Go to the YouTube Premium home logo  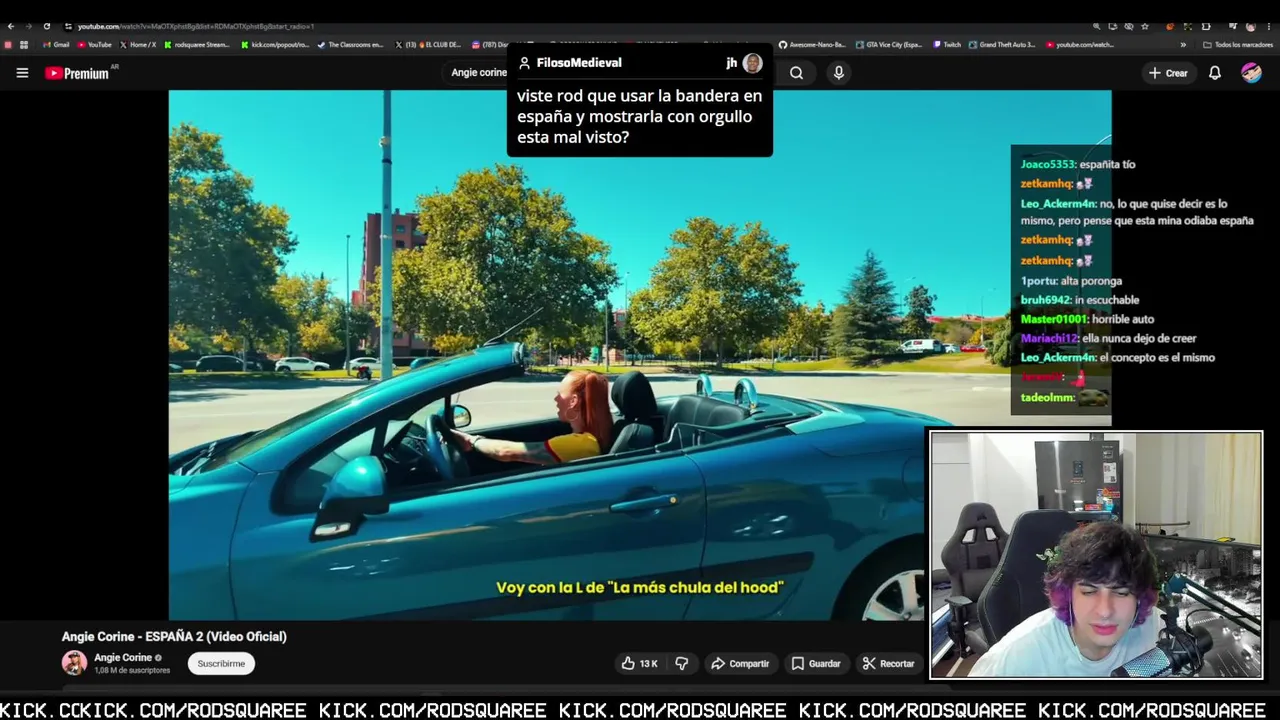(x=78, y=73)
